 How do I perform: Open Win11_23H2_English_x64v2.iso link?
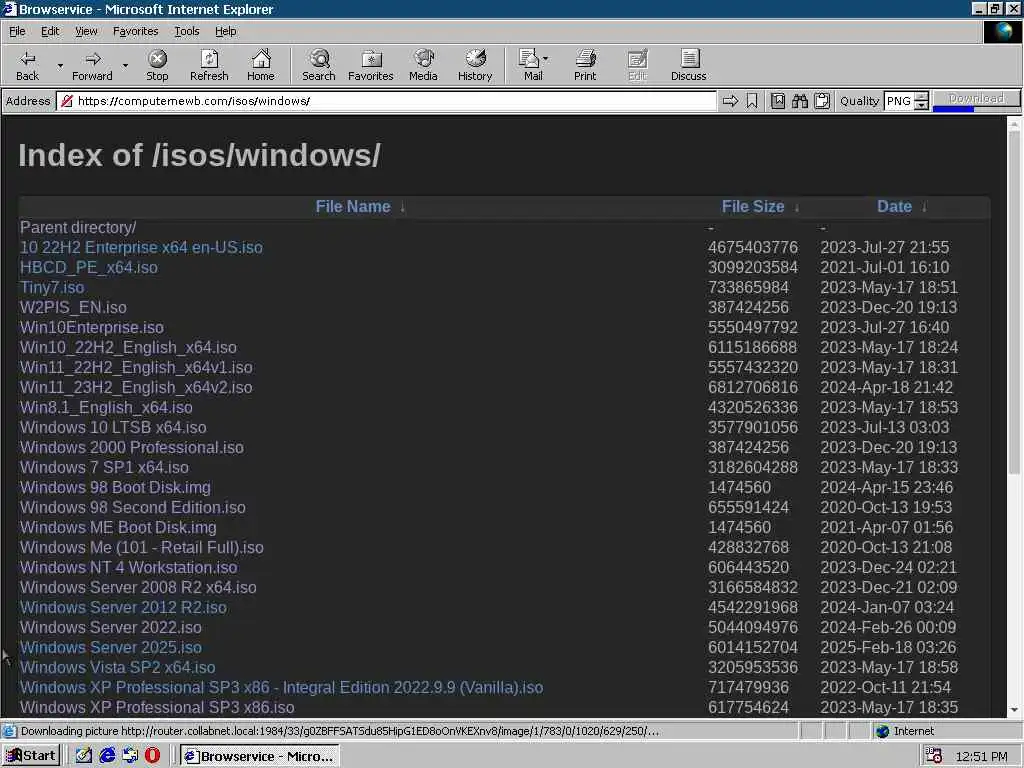[x=136, y=387]
